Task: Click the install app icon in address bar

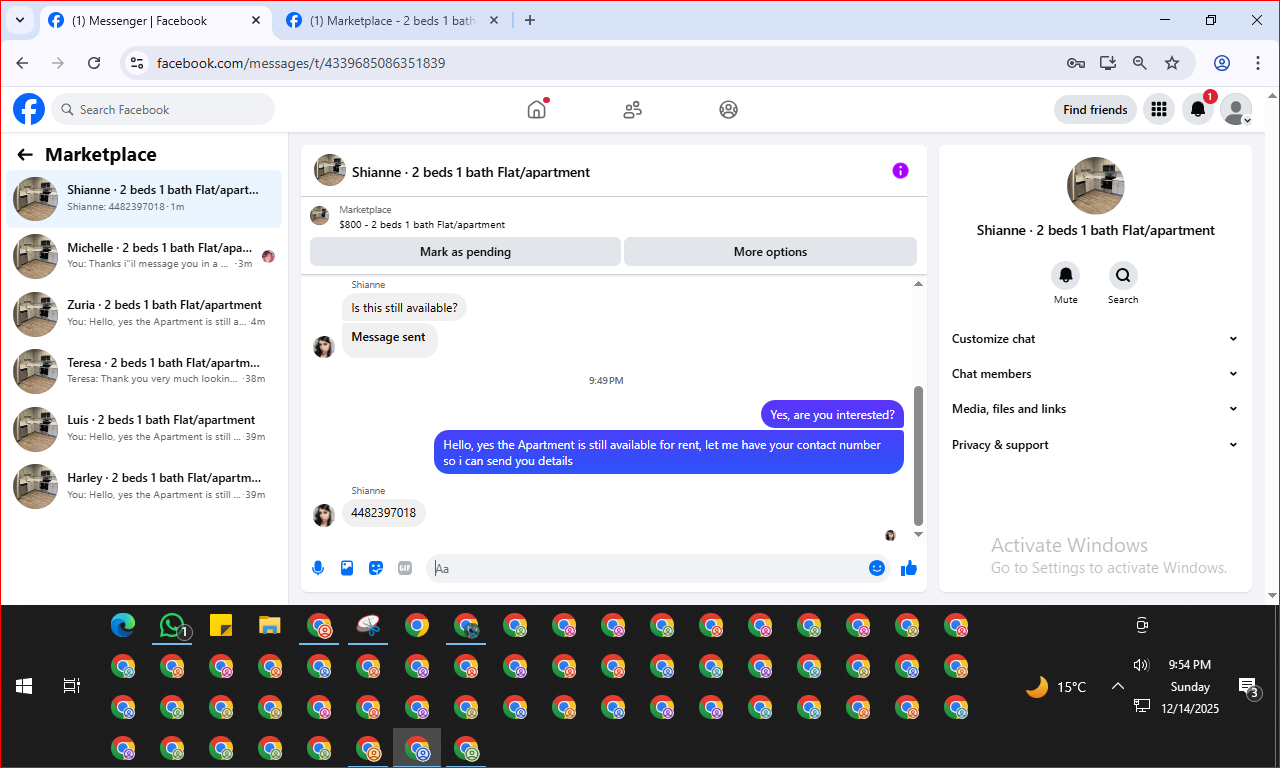Action: [1108, 63]
